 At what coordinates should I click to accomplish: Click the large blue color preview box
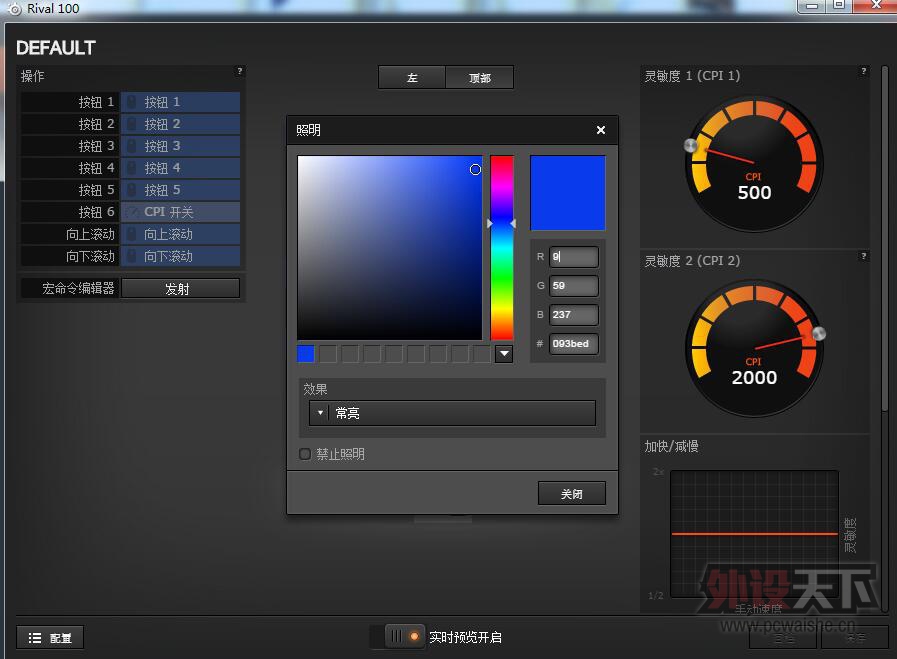567,193
